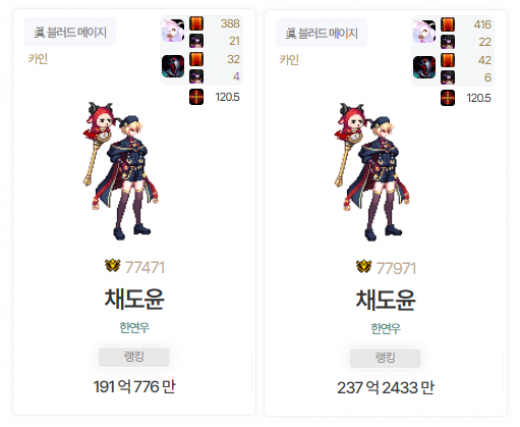Click character name 채도윤 on left card
Viewport: 520px width, 427px height.
point(134,299)
